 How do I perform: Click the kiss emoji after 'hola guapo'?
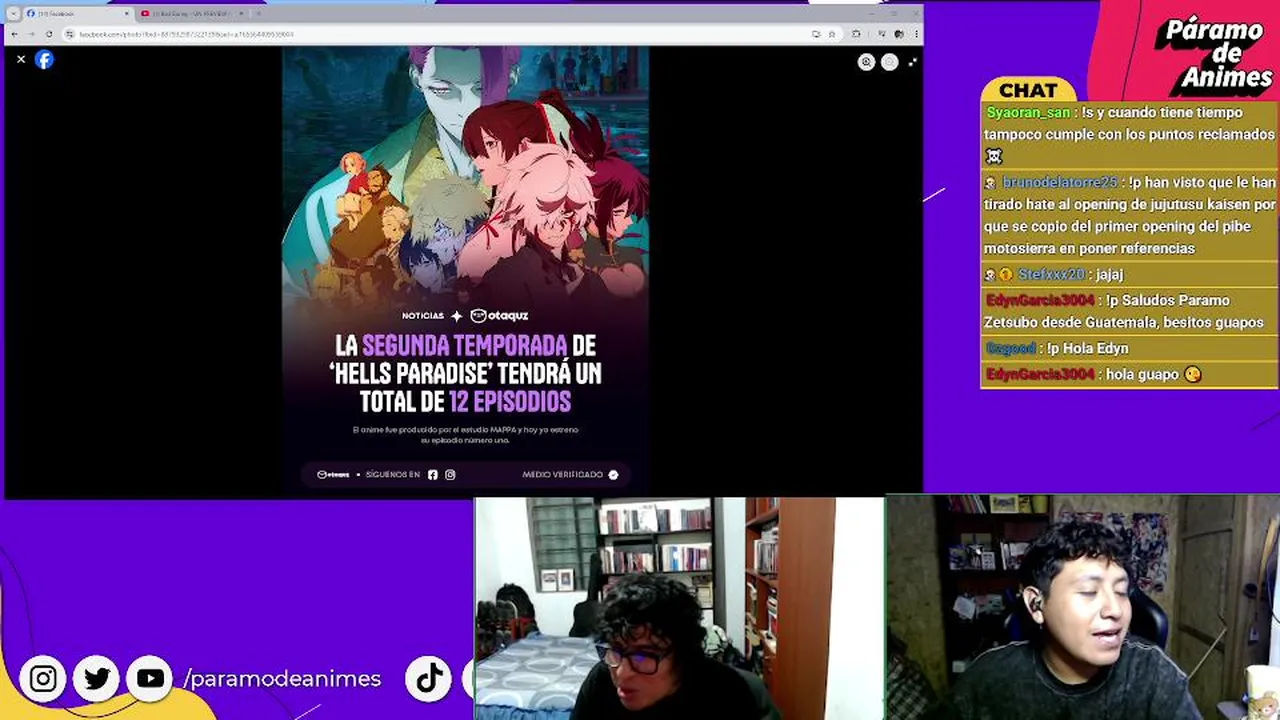[x=1192, y=374]
